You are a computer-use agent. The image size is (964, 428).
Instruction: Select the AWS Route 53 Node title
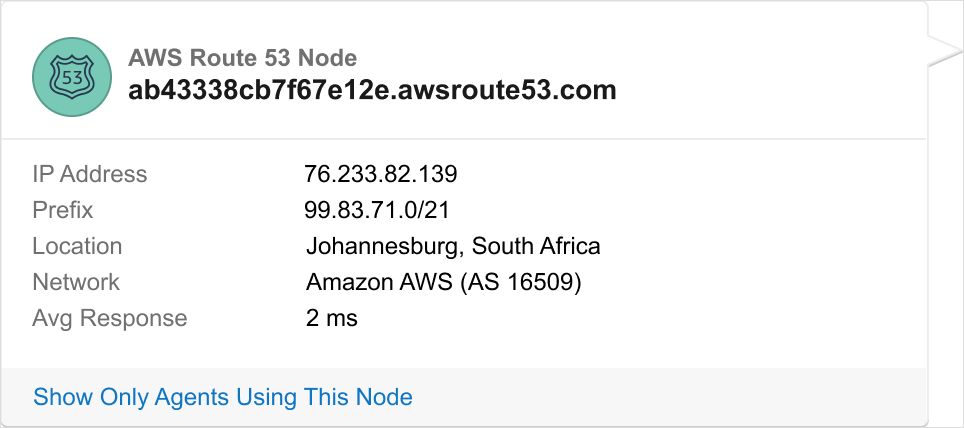coord(242,58)
